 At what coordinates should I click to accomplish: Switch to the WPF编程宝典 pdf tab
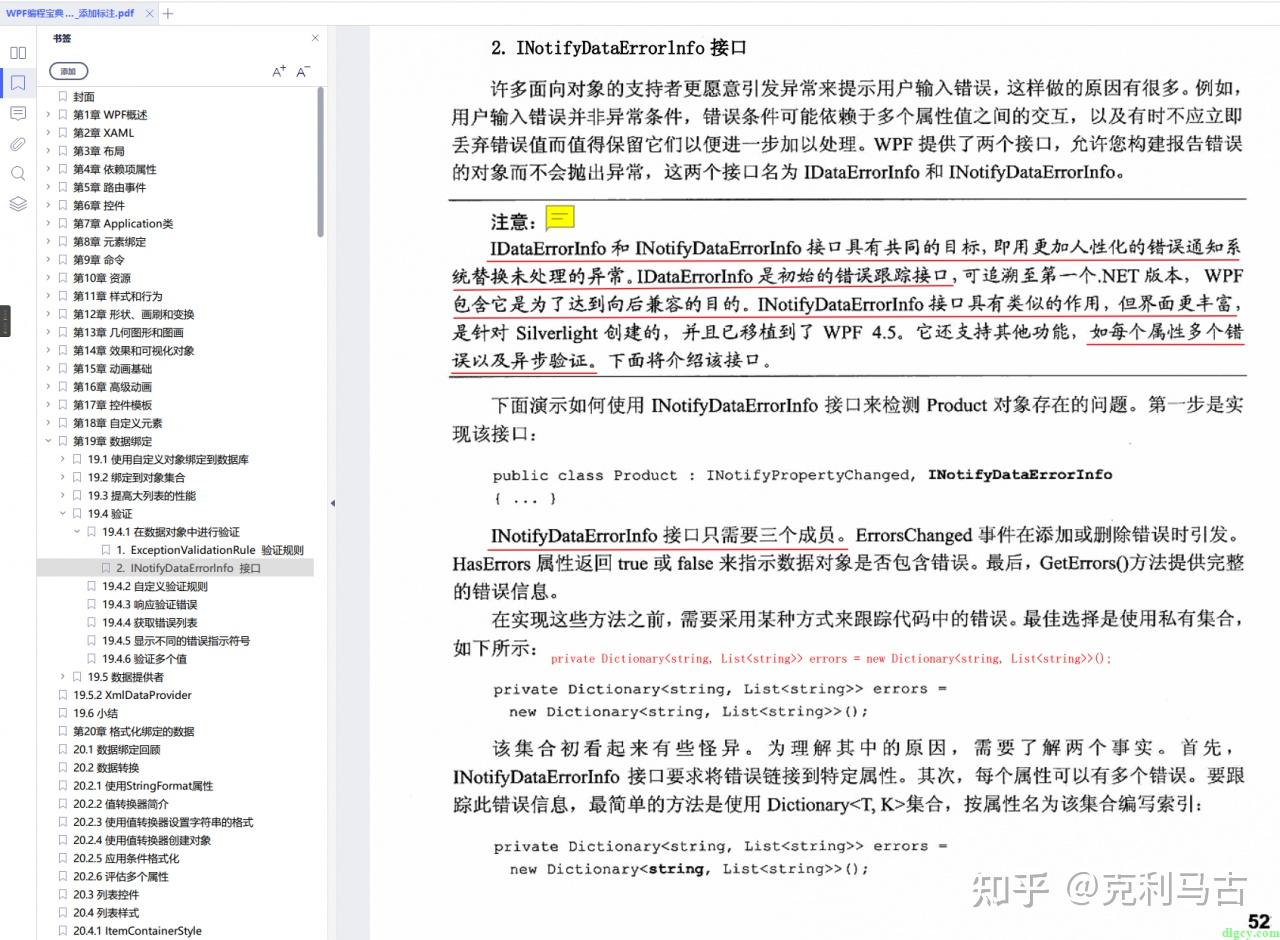point(70,13)
